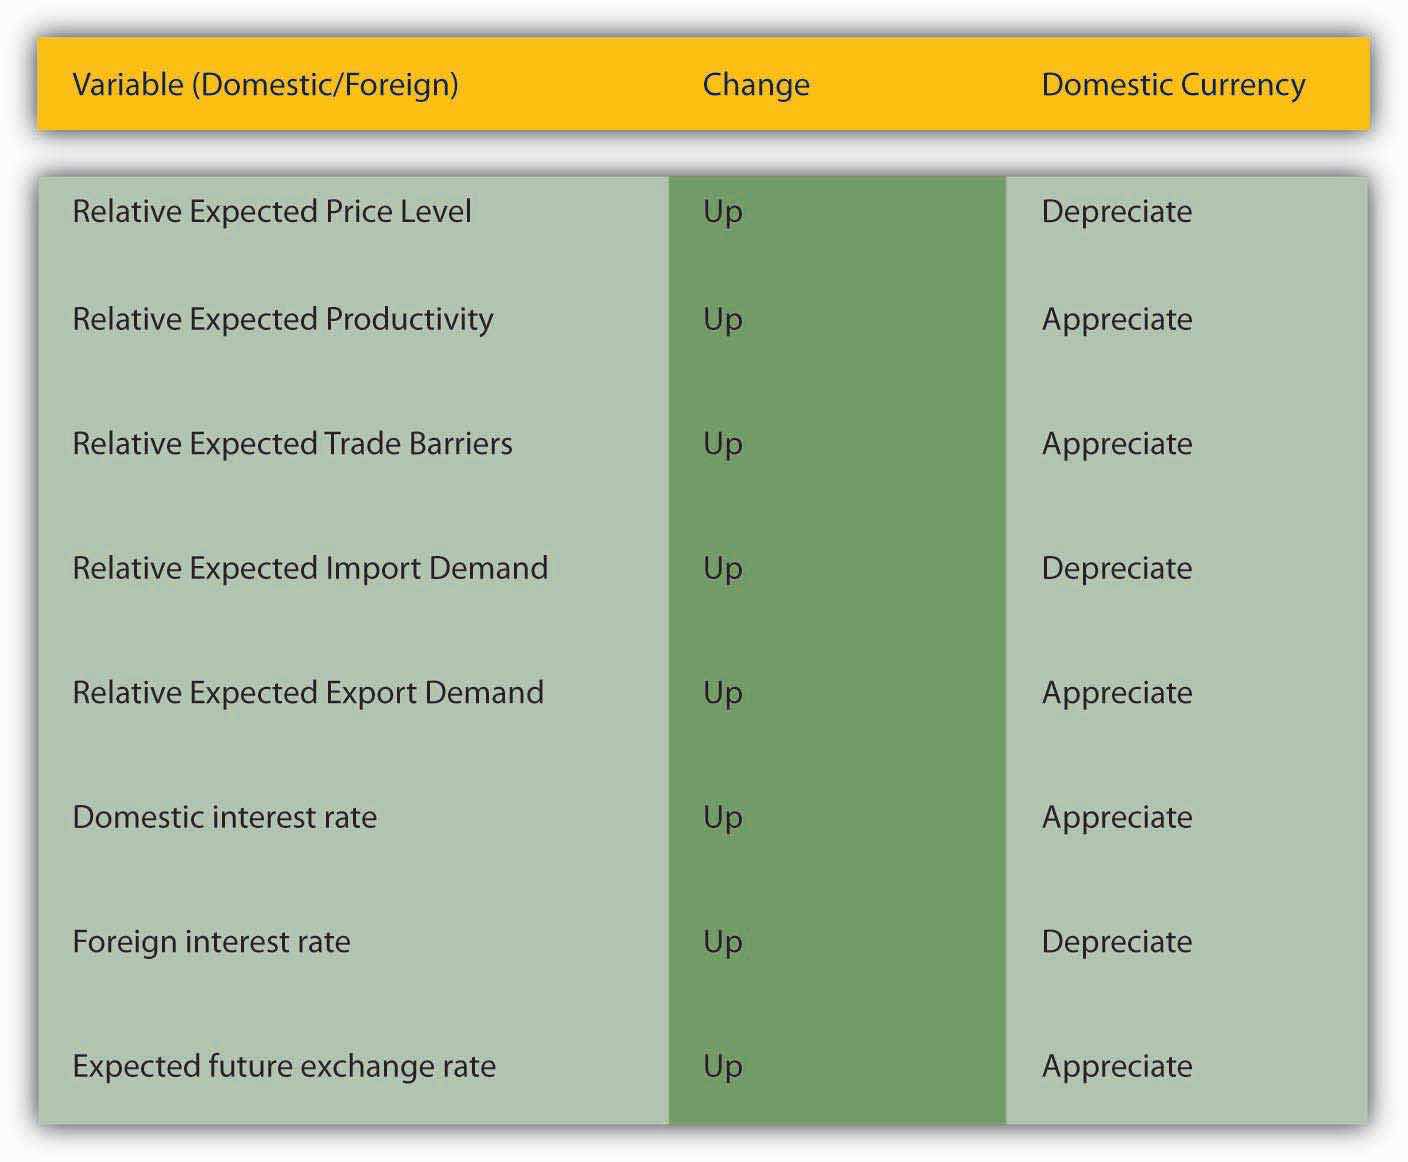This screenshot has width=1408, height=1162.
Task: Click "Appreciate" in the Relative Expected Productivity row
Action: pyautogui.click(x=1116, y=320)
